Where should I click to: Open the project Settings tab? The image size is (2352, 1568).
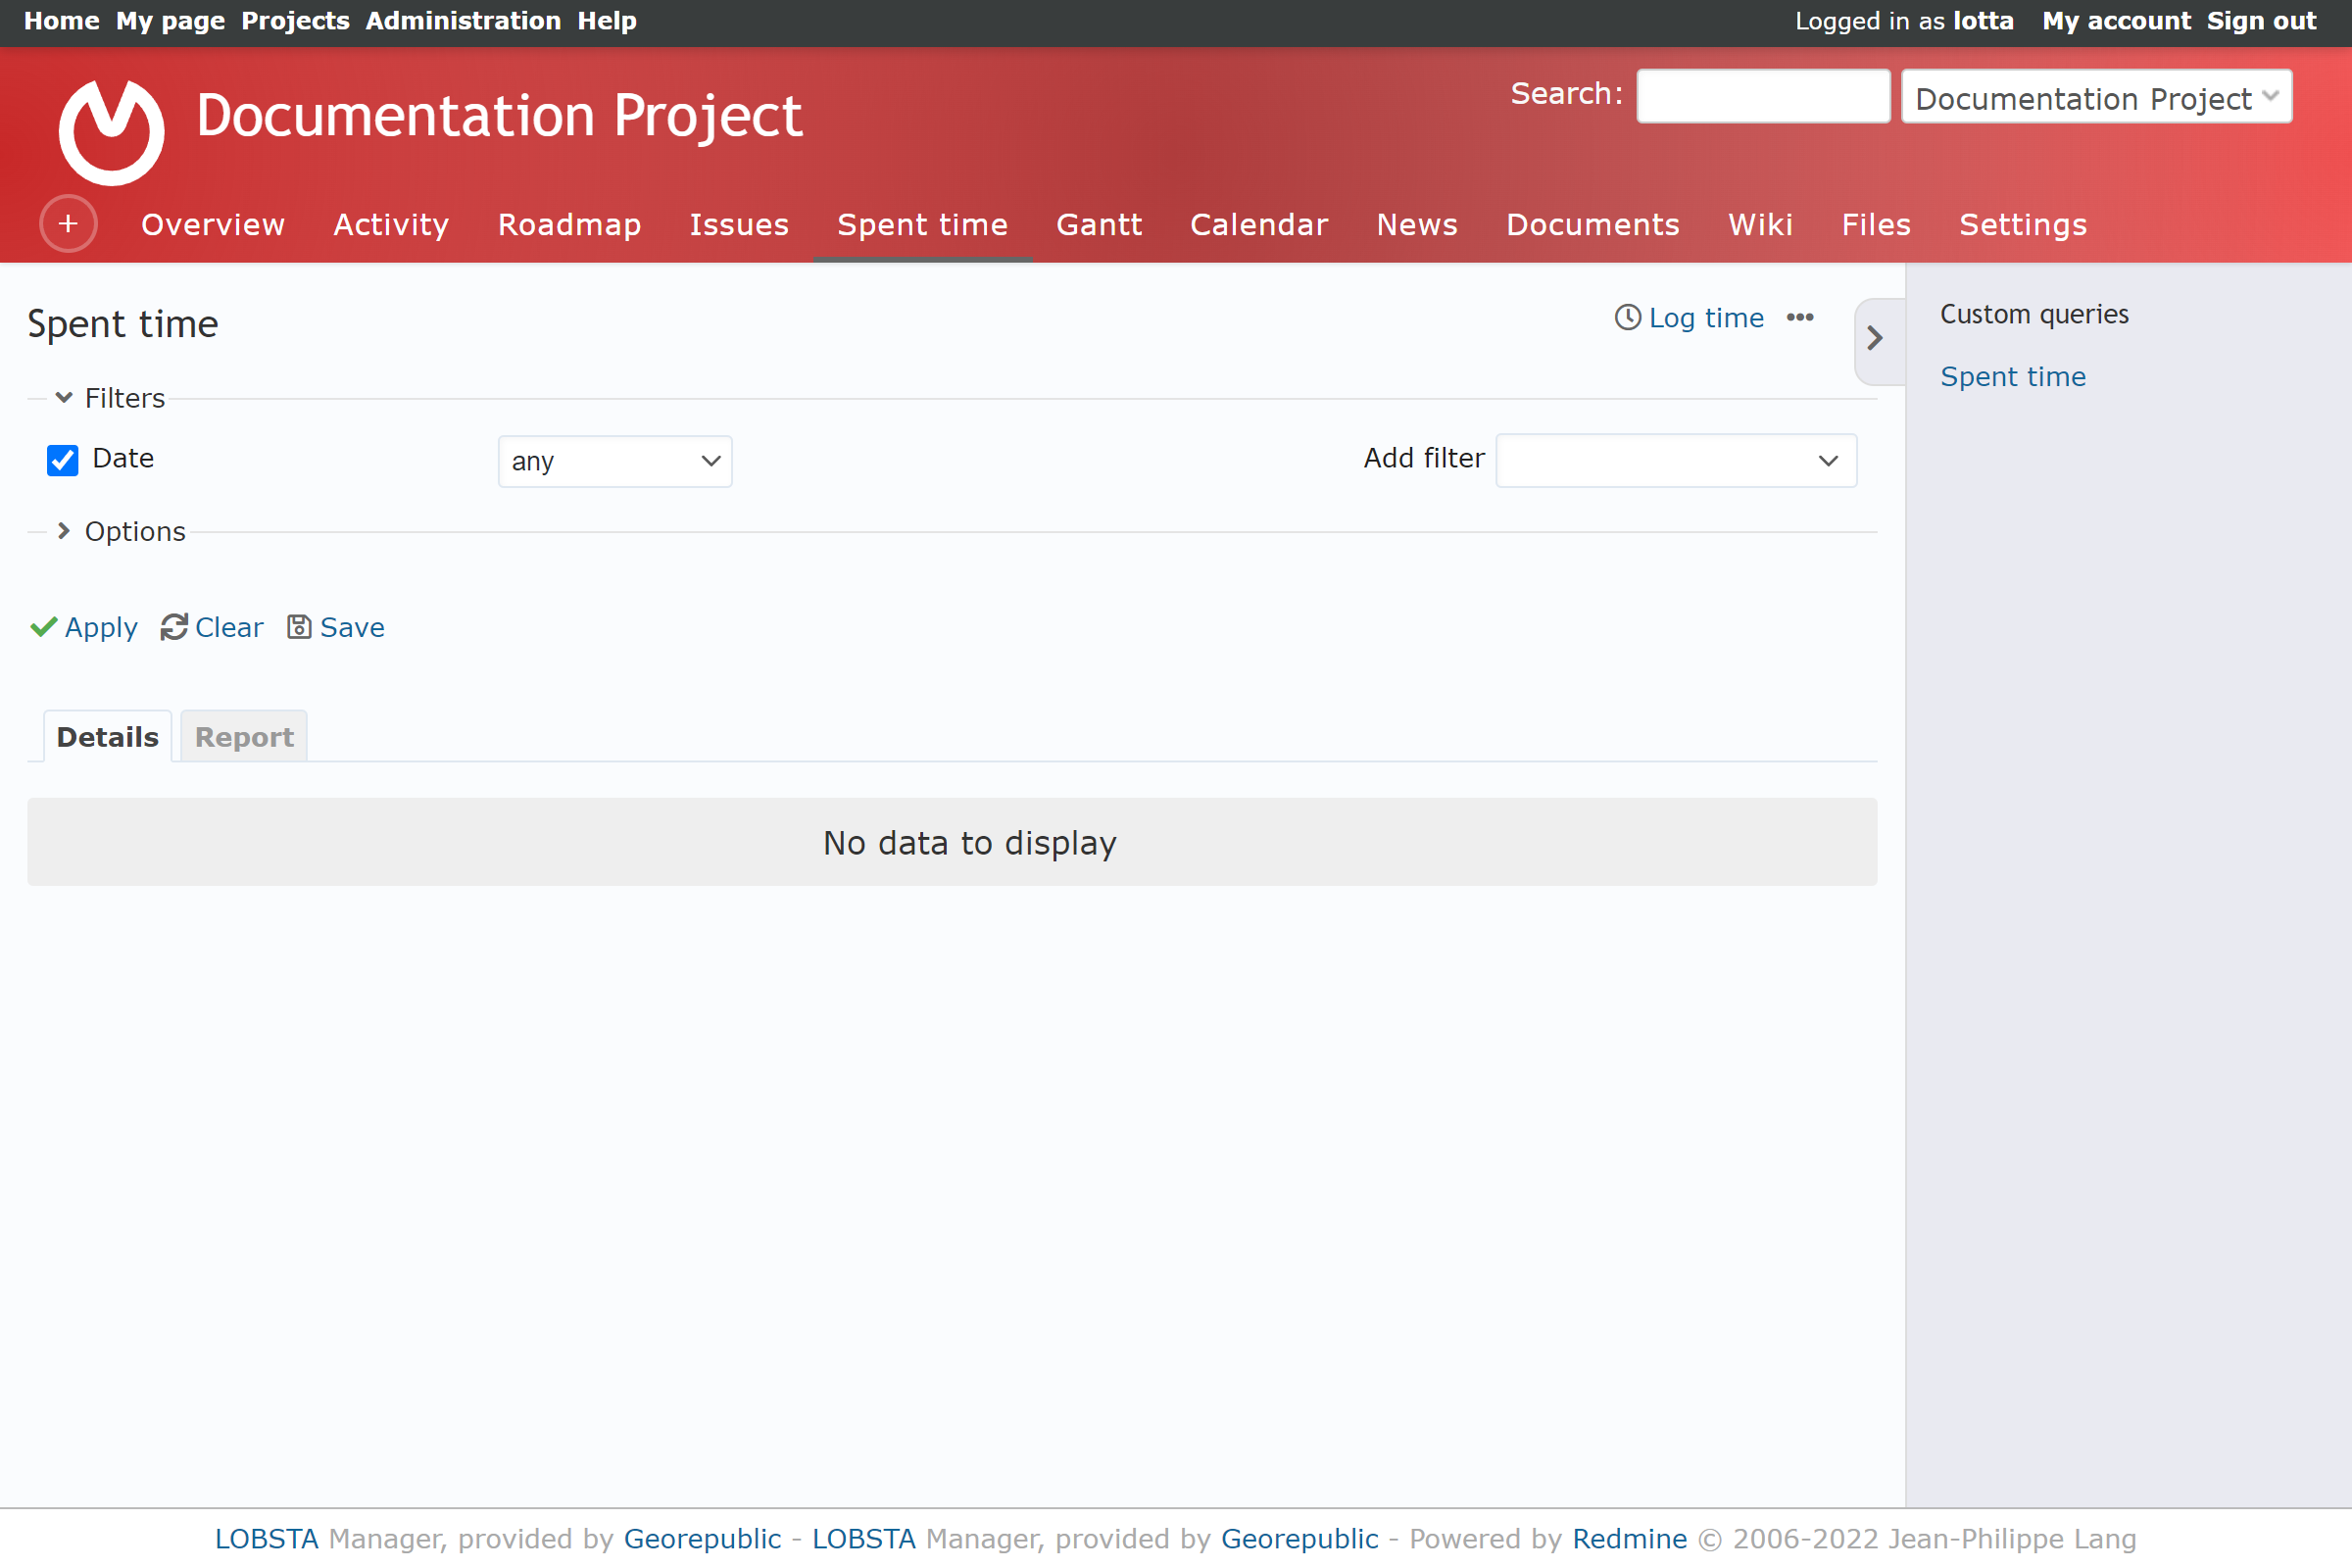[x=2023, y=225]
